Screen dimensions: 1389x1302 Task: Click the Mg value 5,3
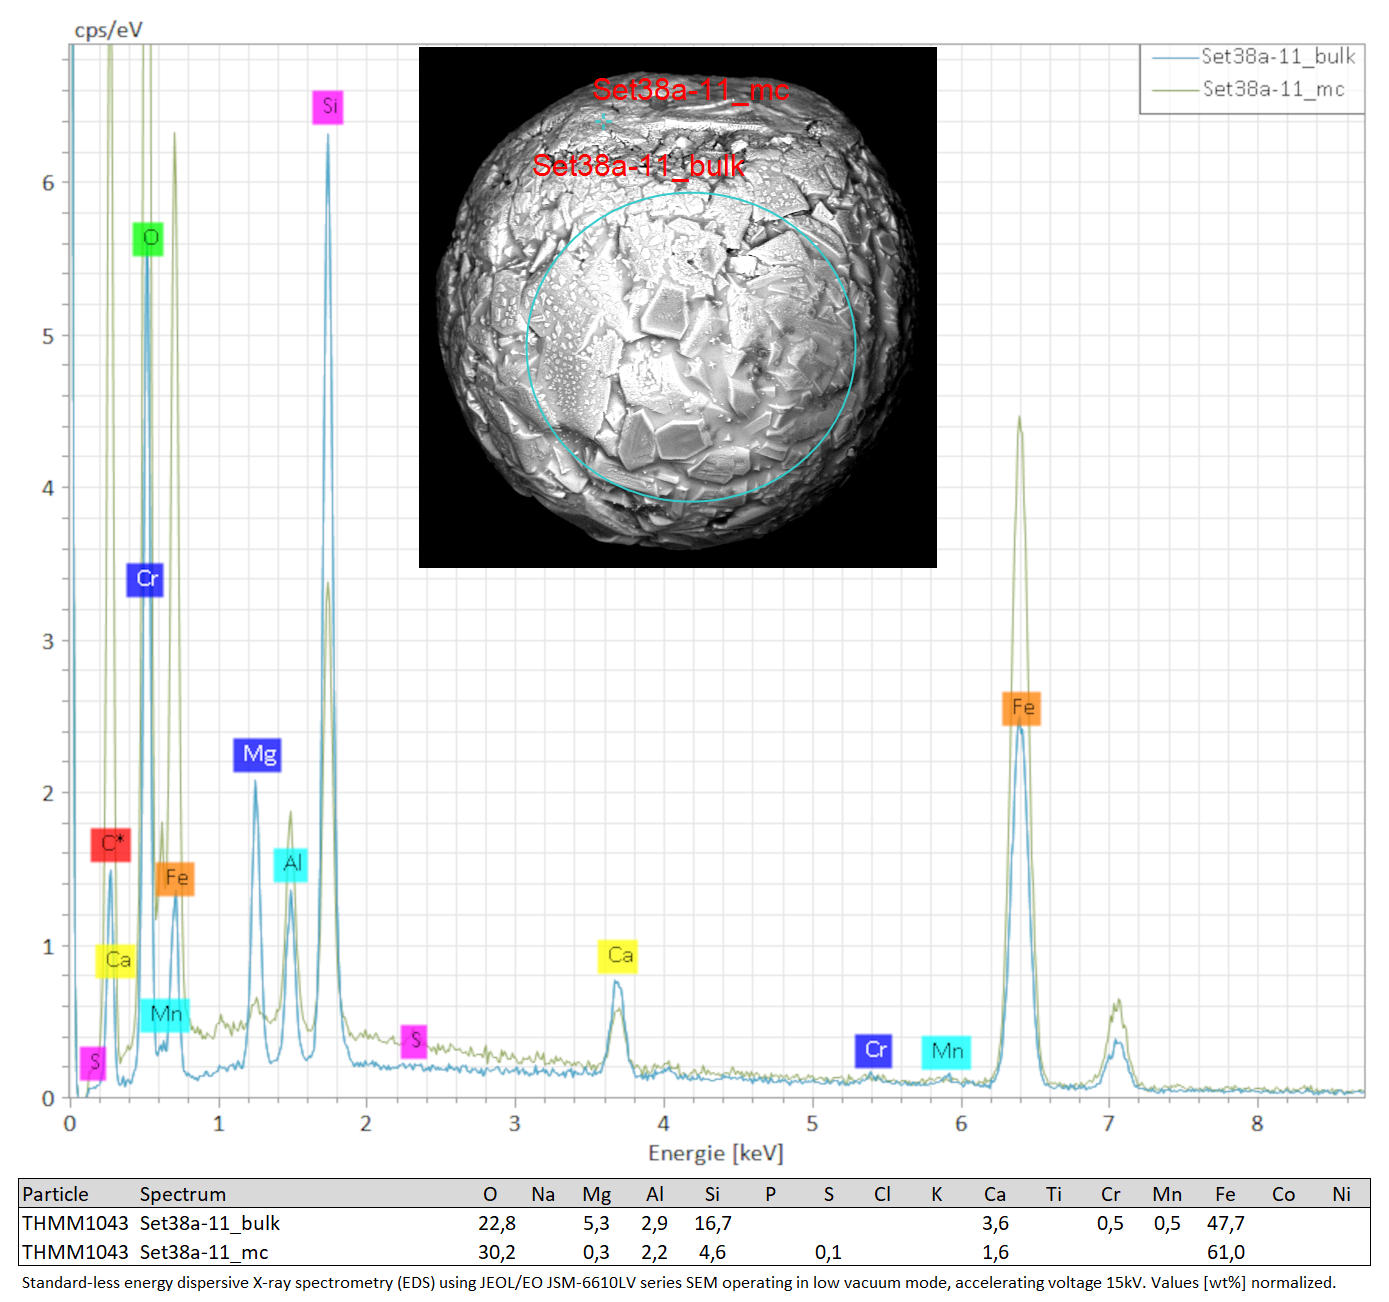pyautogui.click(x=596, y=1223)
